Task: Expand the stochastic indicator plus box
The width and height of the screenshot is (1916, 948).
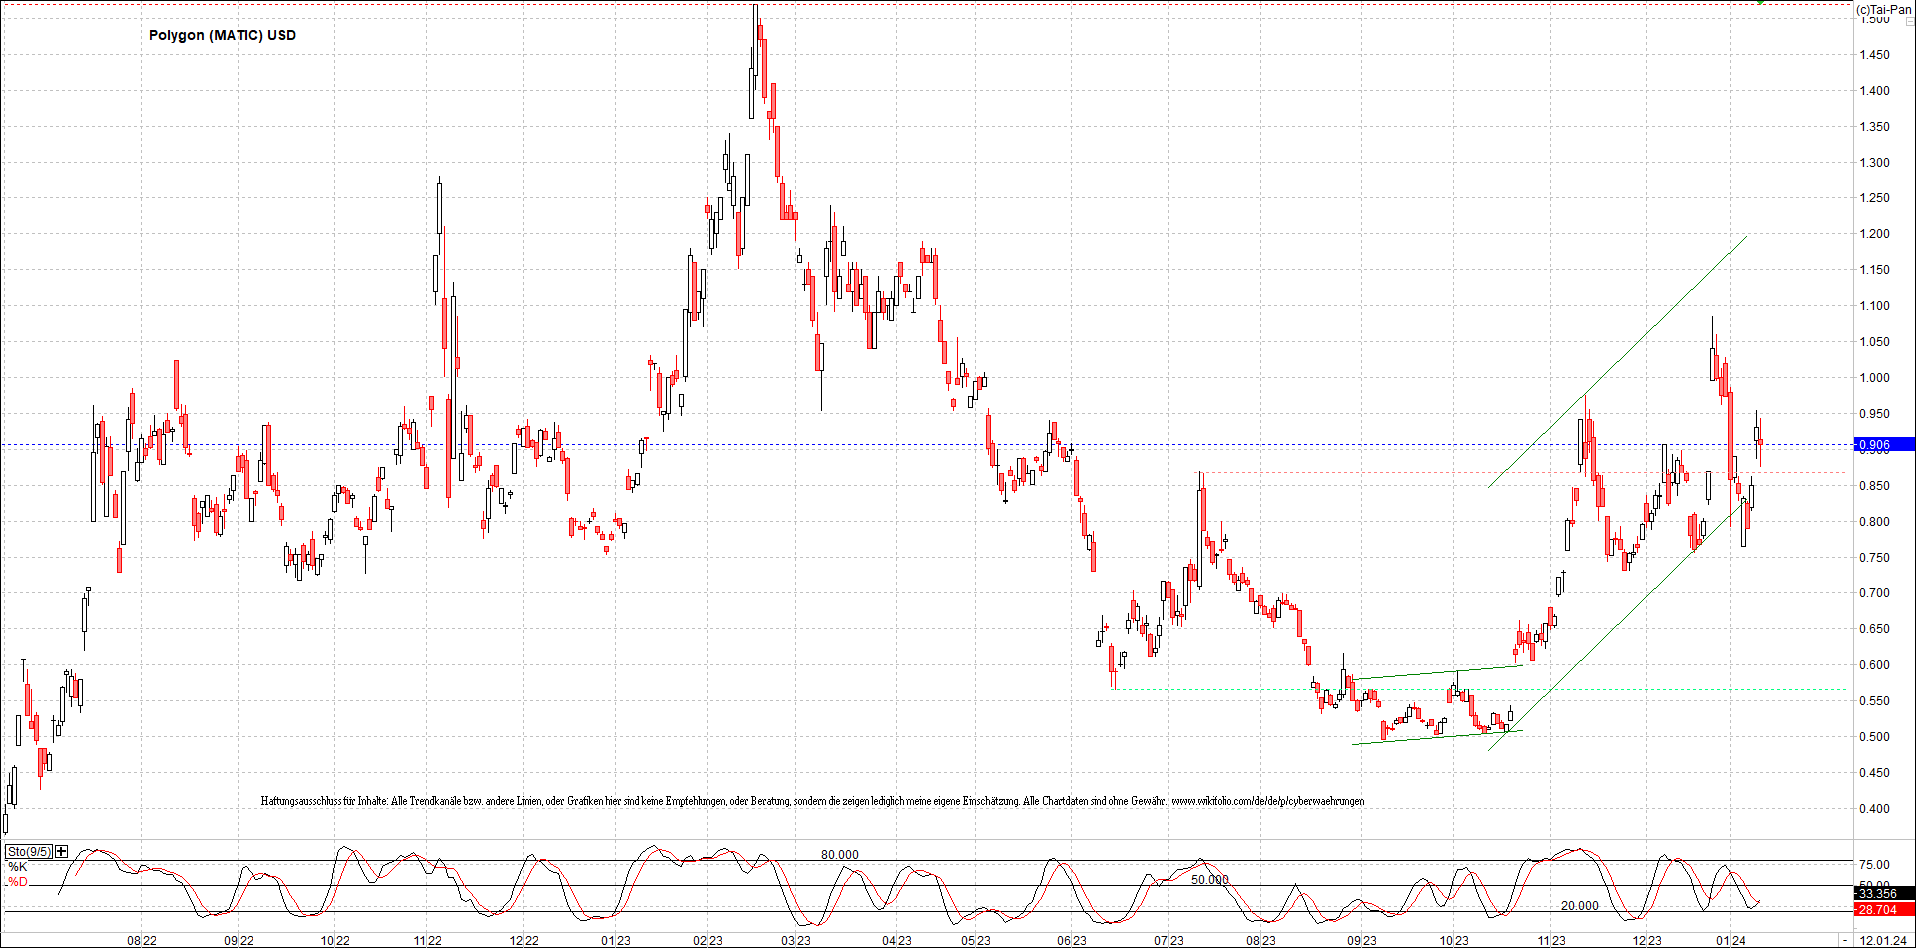Action: click(x=62, y=852)
